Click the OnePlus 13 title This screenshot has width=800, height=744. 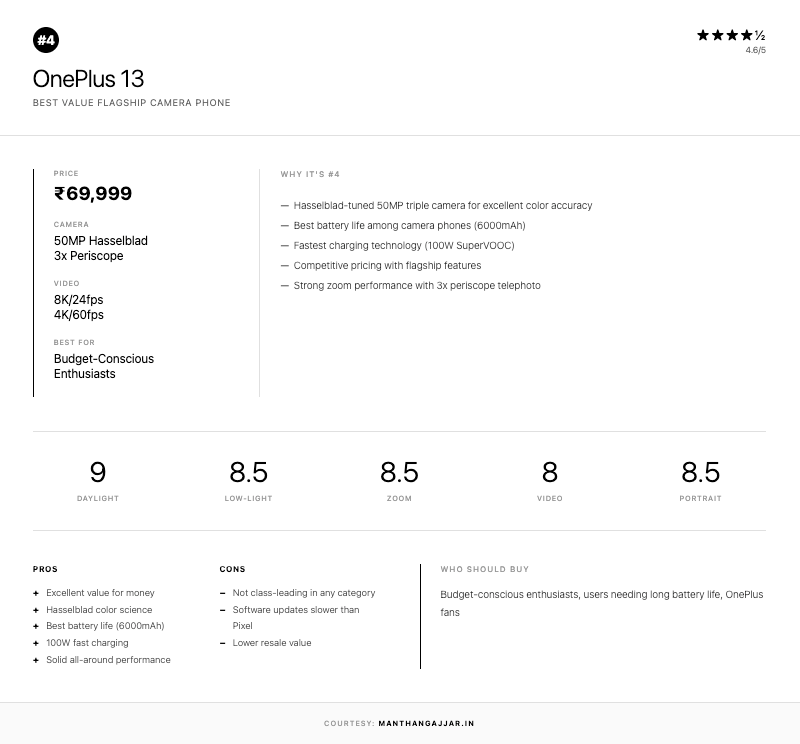click(x=89, y=79)
